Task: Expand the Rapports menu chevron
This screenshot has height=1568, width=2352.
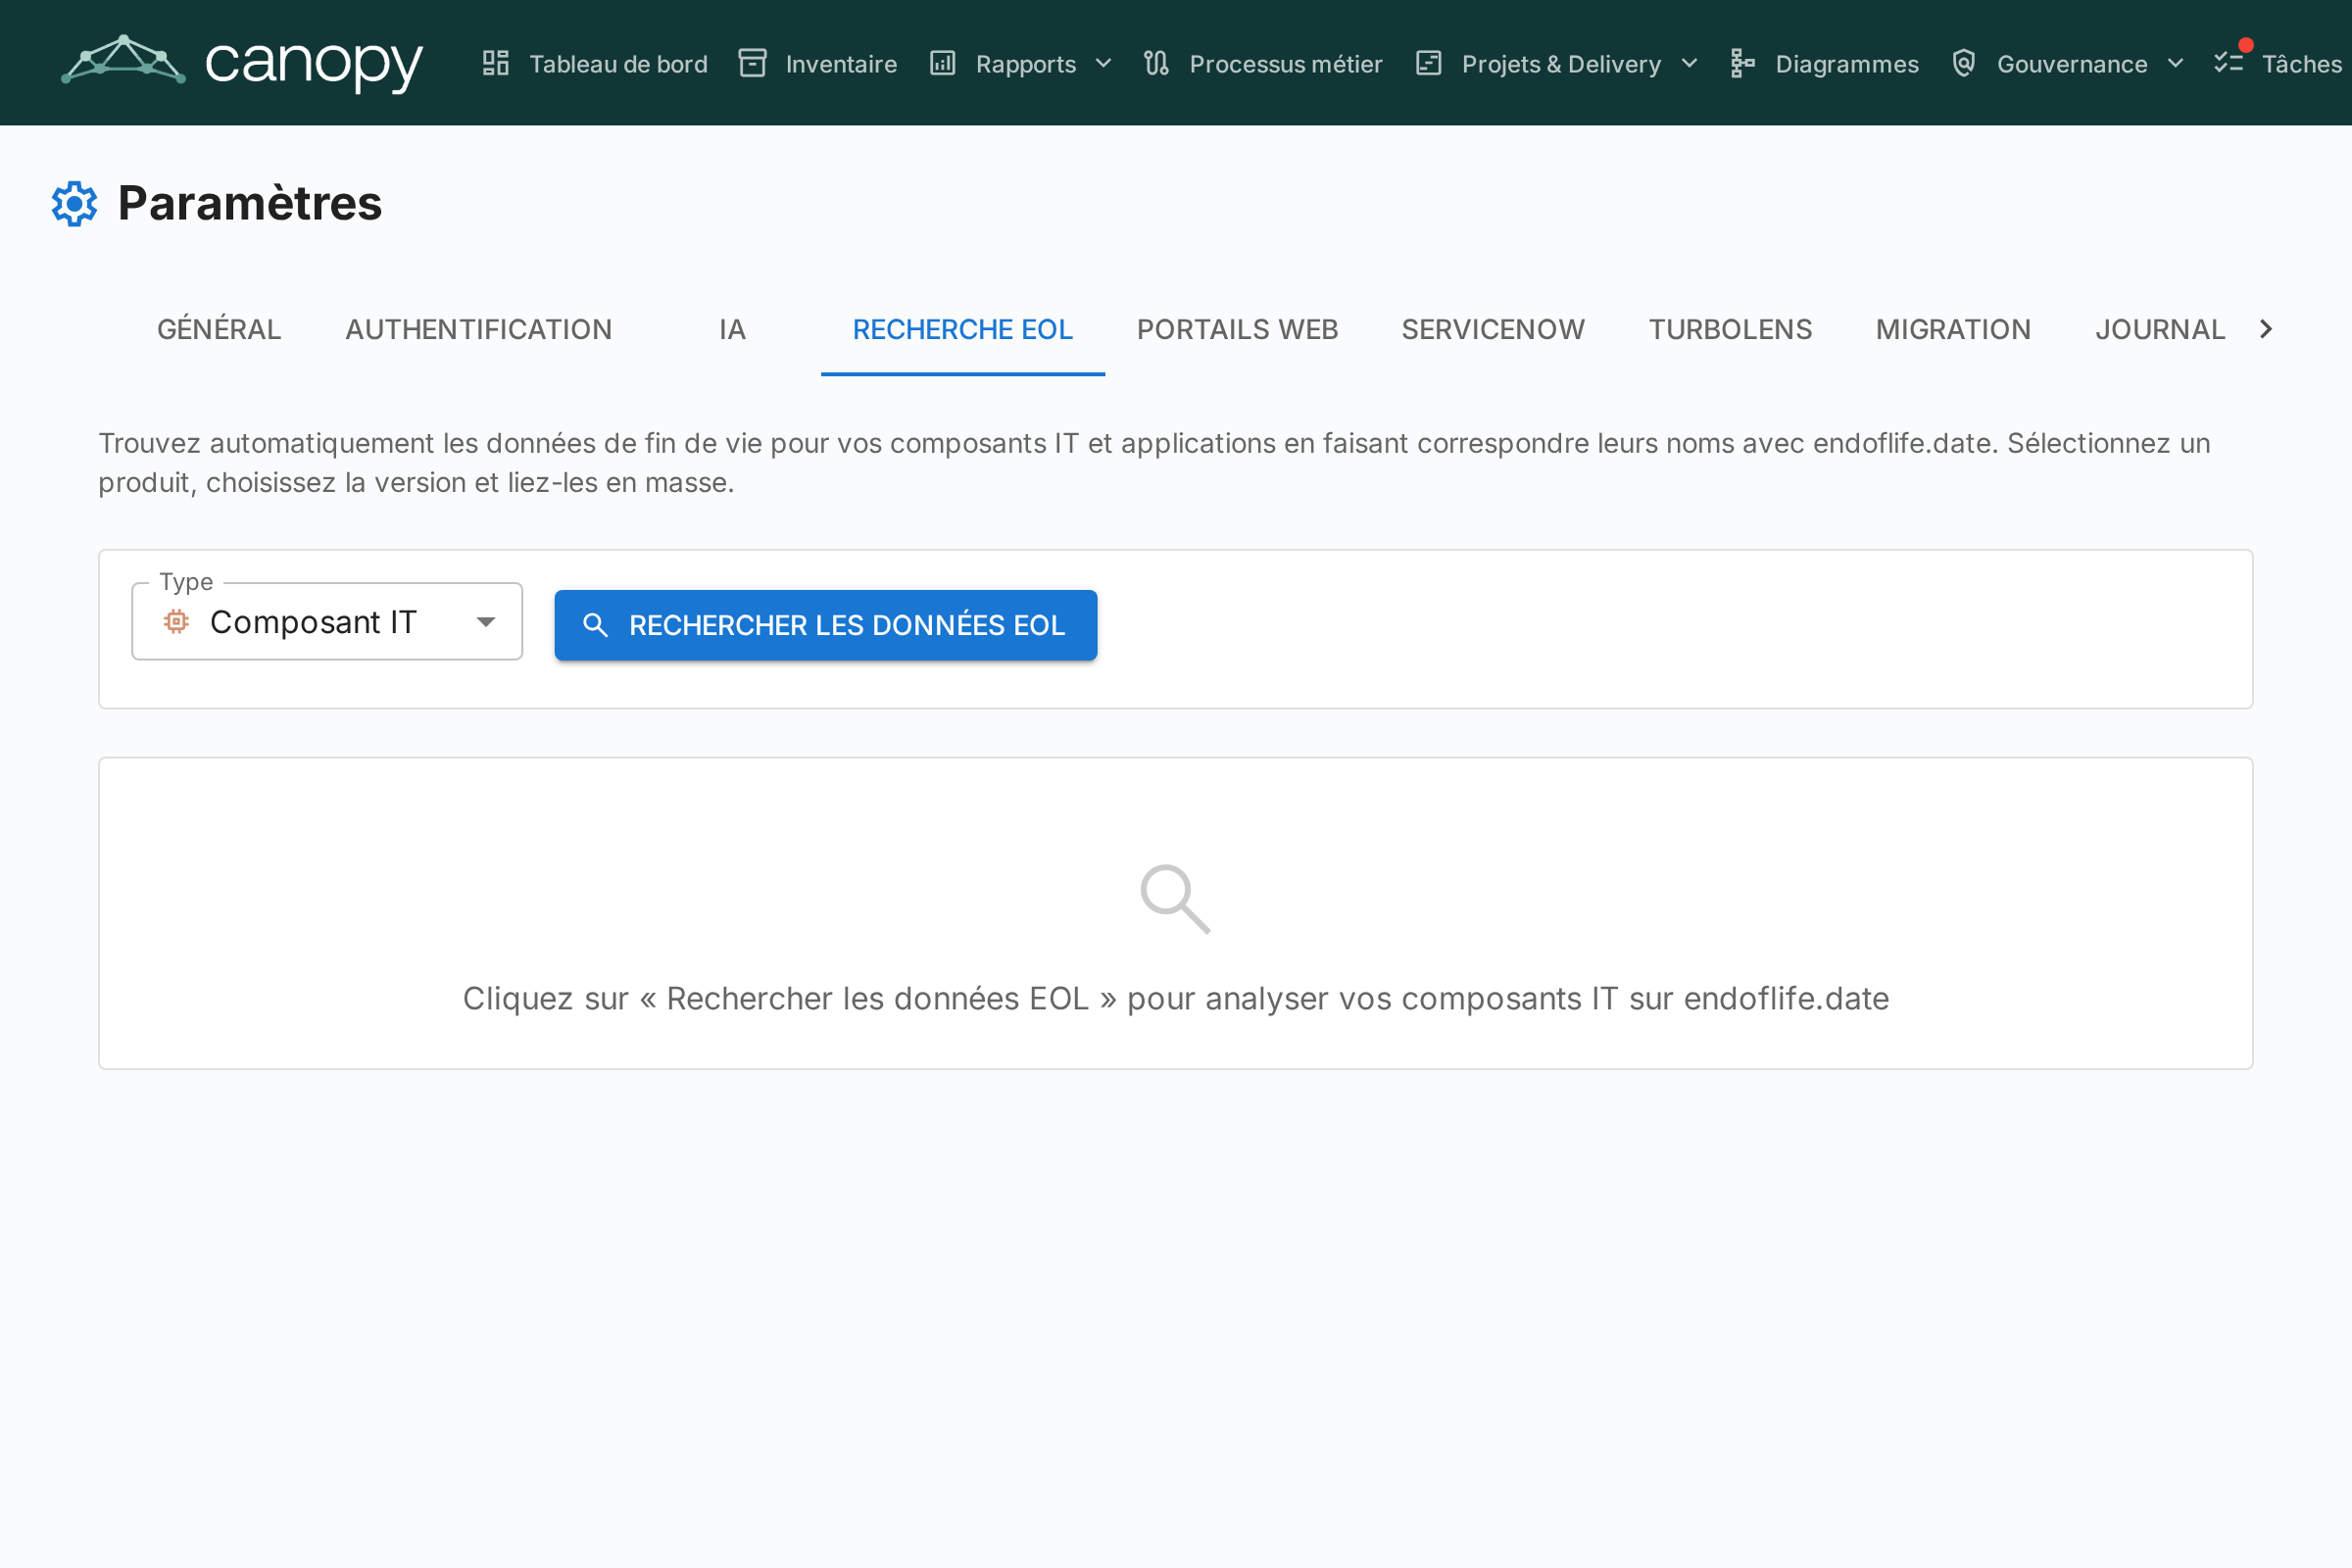Action: point(1104,63)
